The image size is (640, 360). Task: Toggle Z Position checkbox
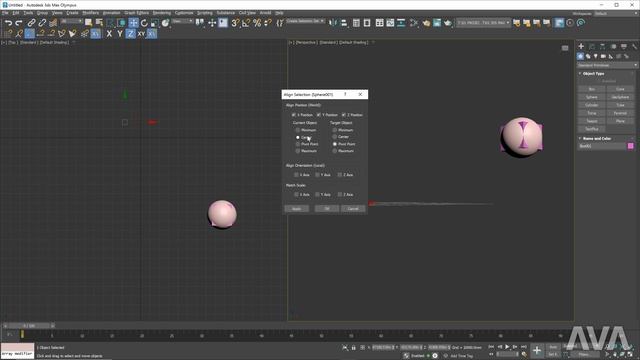pyautogui.click(x=344, y=115)
